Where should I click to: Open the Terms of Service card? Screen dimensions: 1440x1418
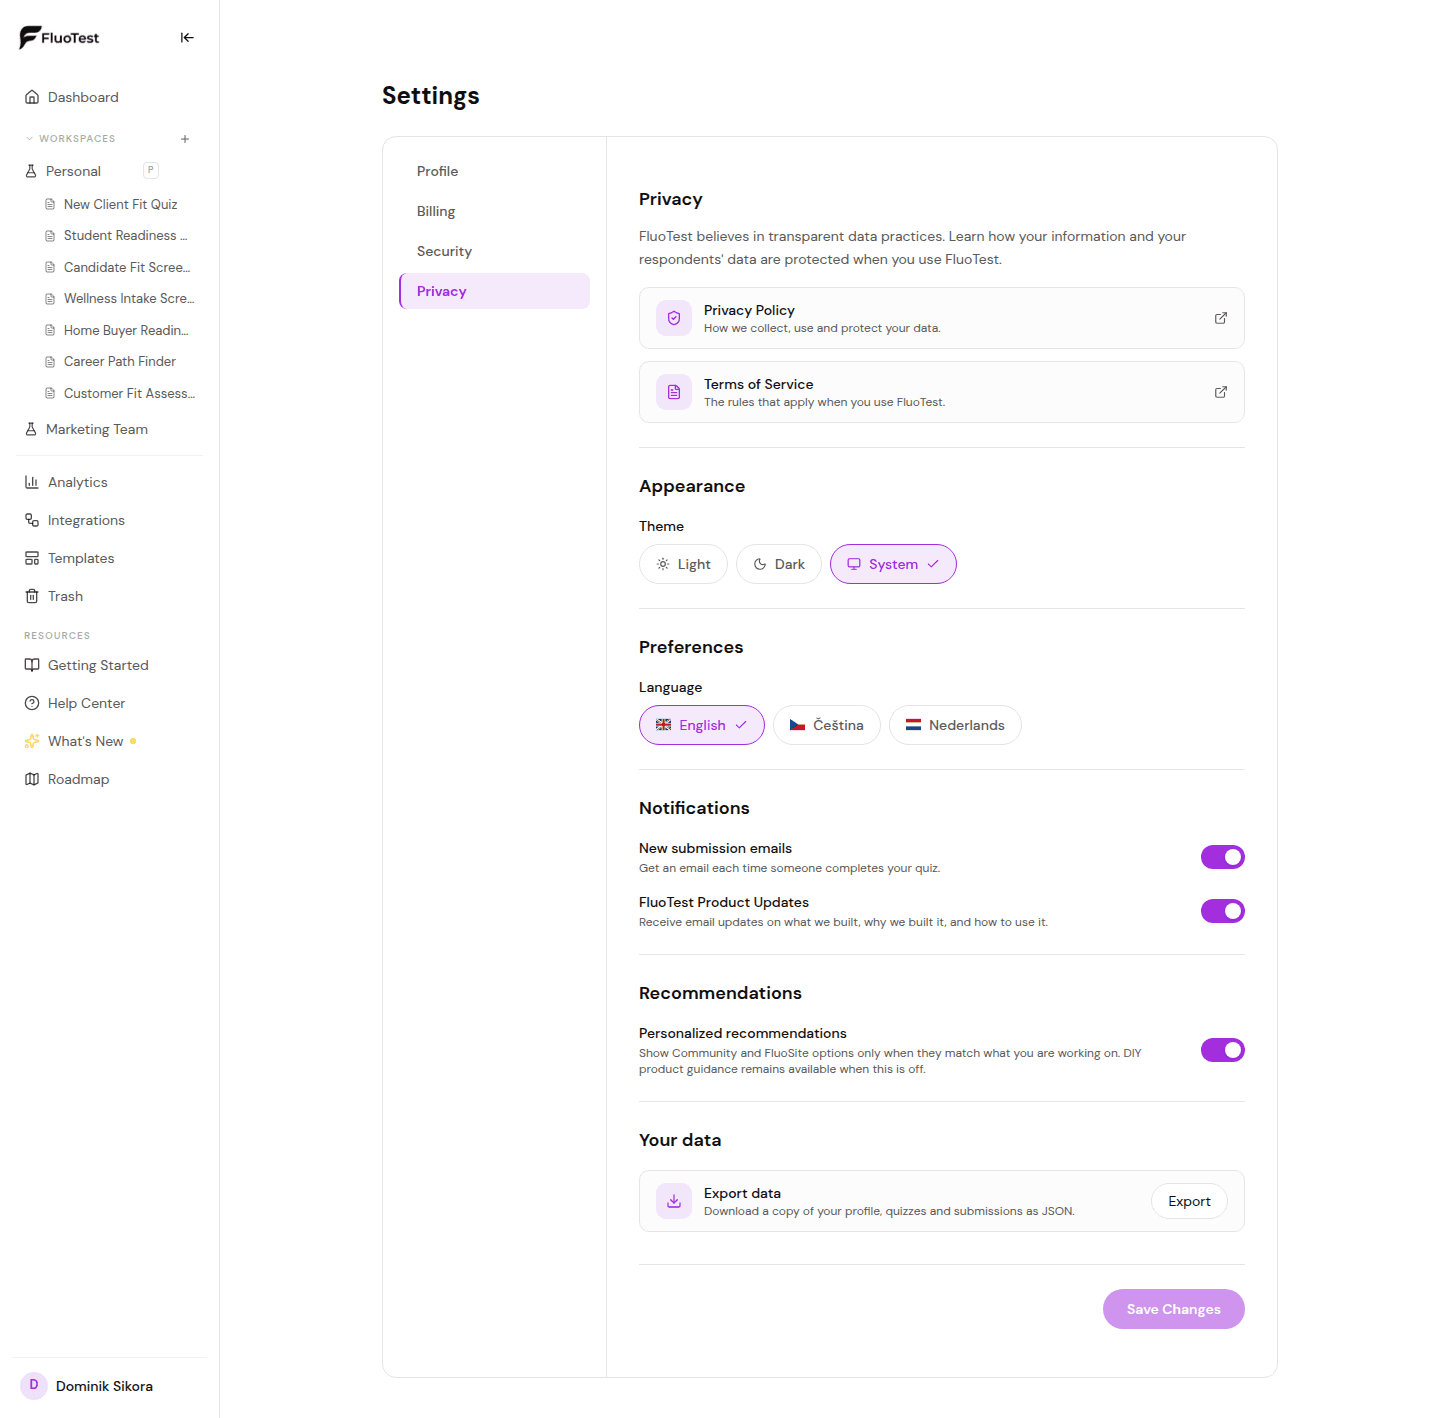pyautogui.click(x=942, y=392)
